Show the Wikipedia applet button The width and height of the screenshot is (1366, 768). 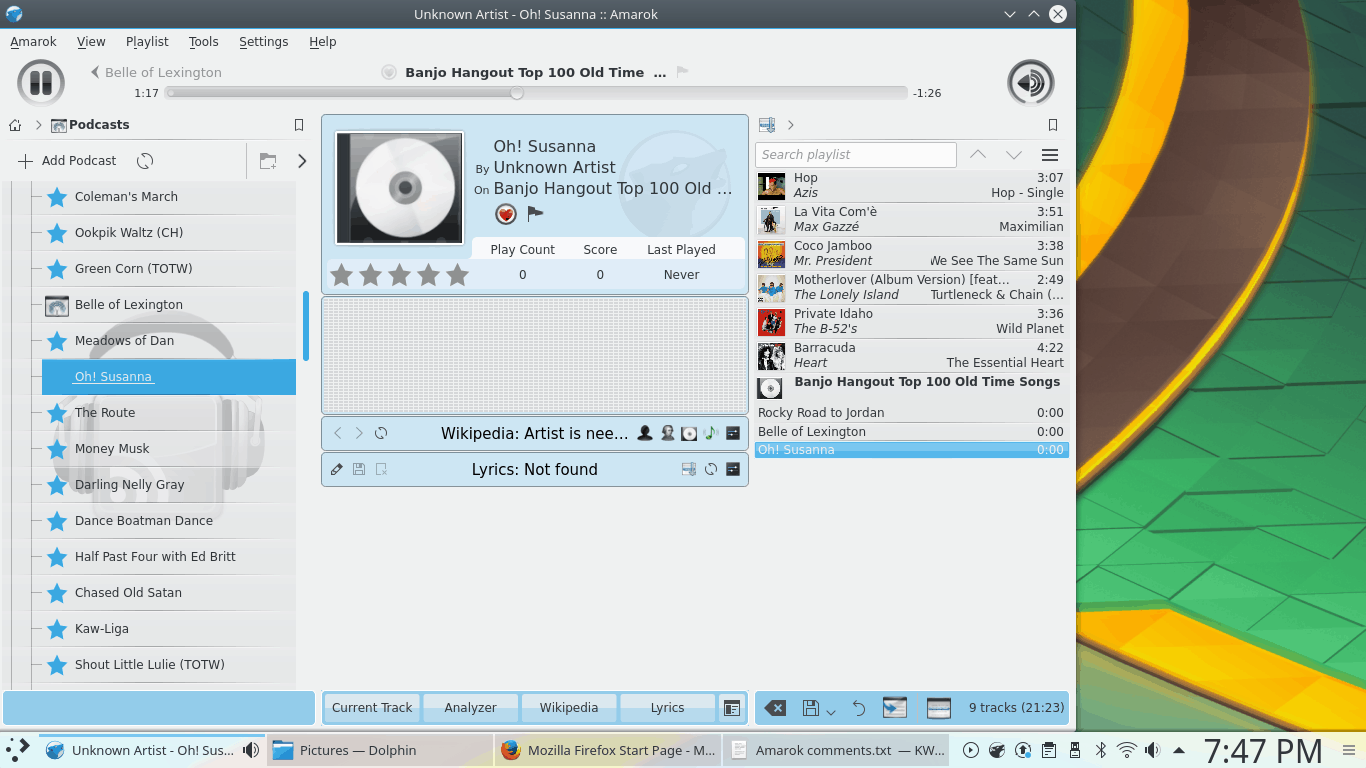point(568,708)
